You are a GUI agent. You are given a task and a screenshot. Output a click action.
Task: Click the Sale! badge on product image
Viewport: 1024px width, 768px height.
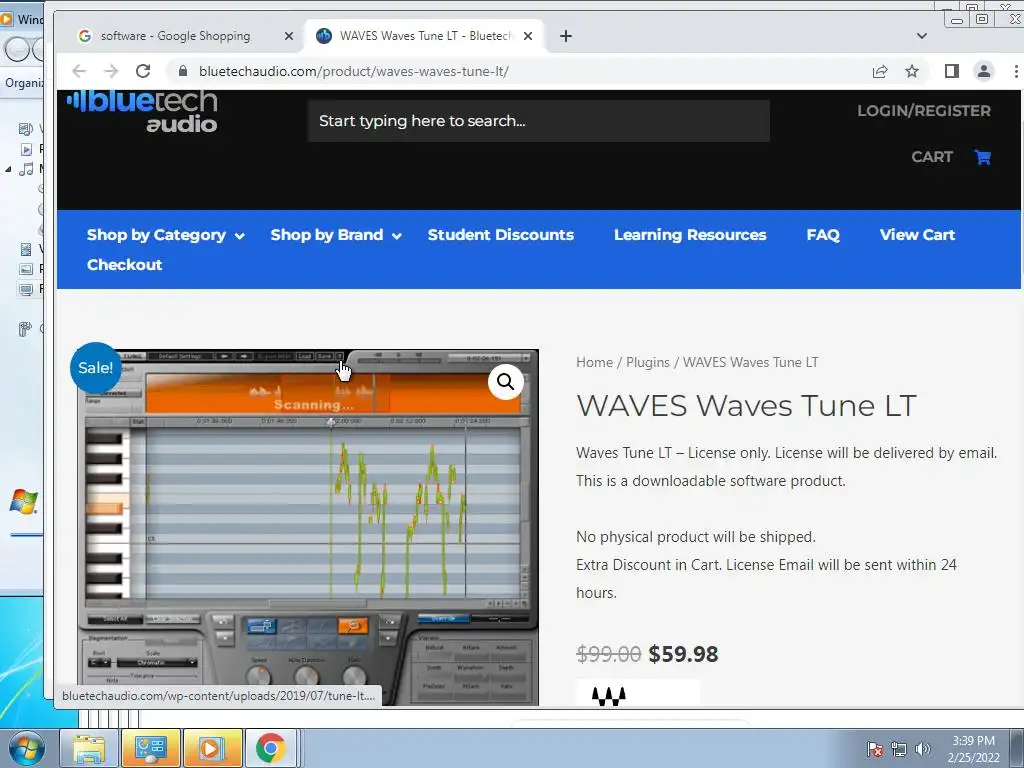pos(95,368)
